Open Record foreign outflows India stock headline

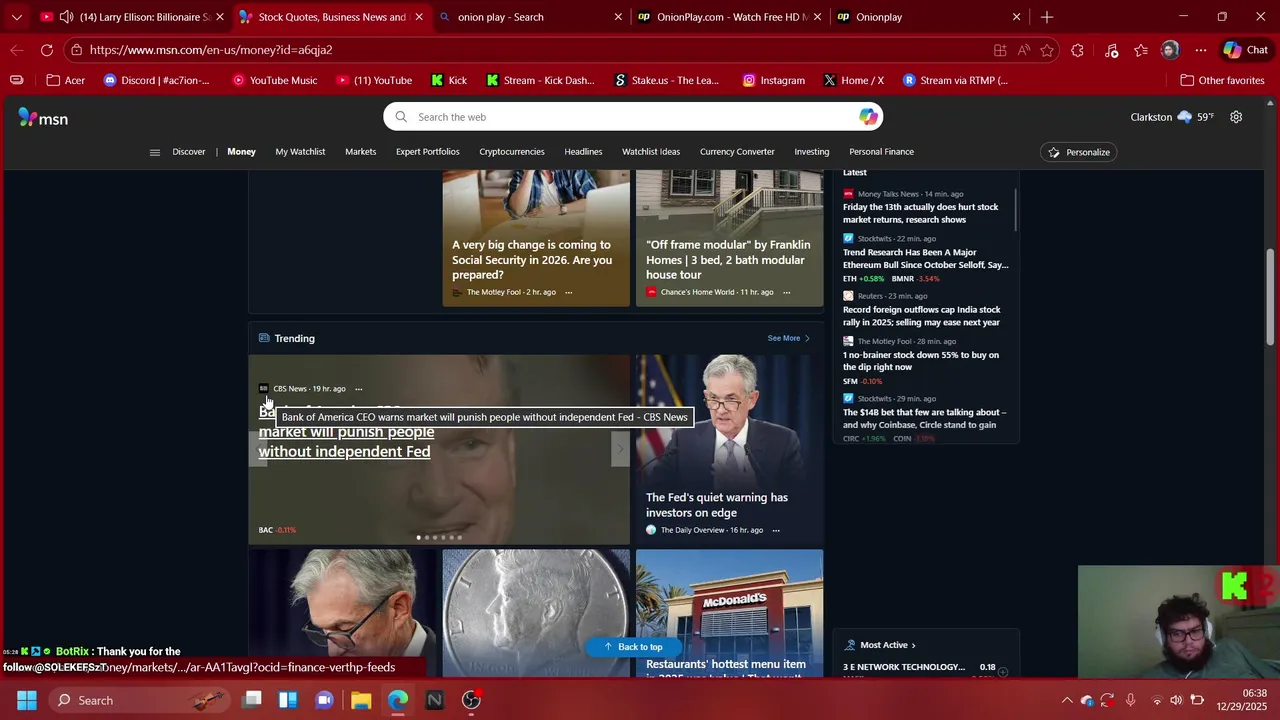click(x=921, y=316)
